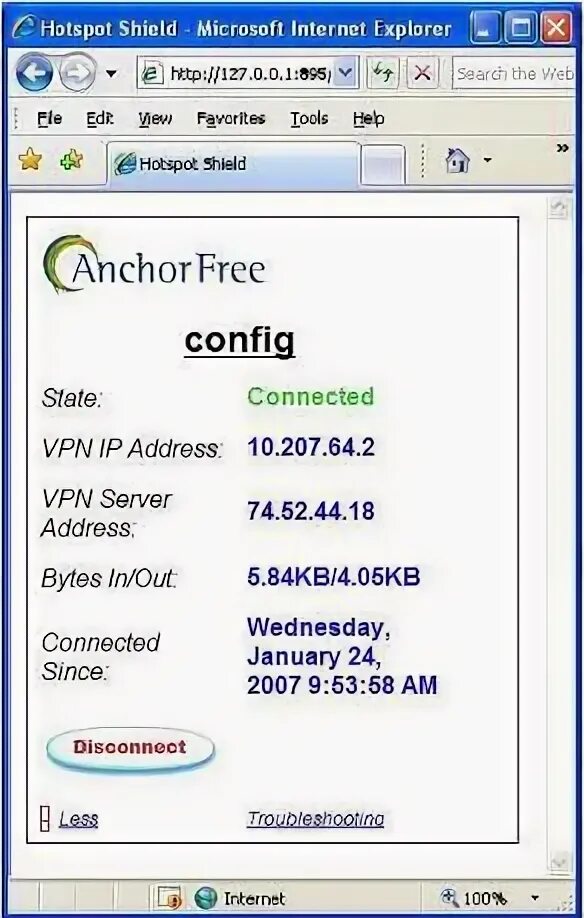Click the Forward navigation arrow
Screen dimensions: 584x918
click(x=77, y=73)
